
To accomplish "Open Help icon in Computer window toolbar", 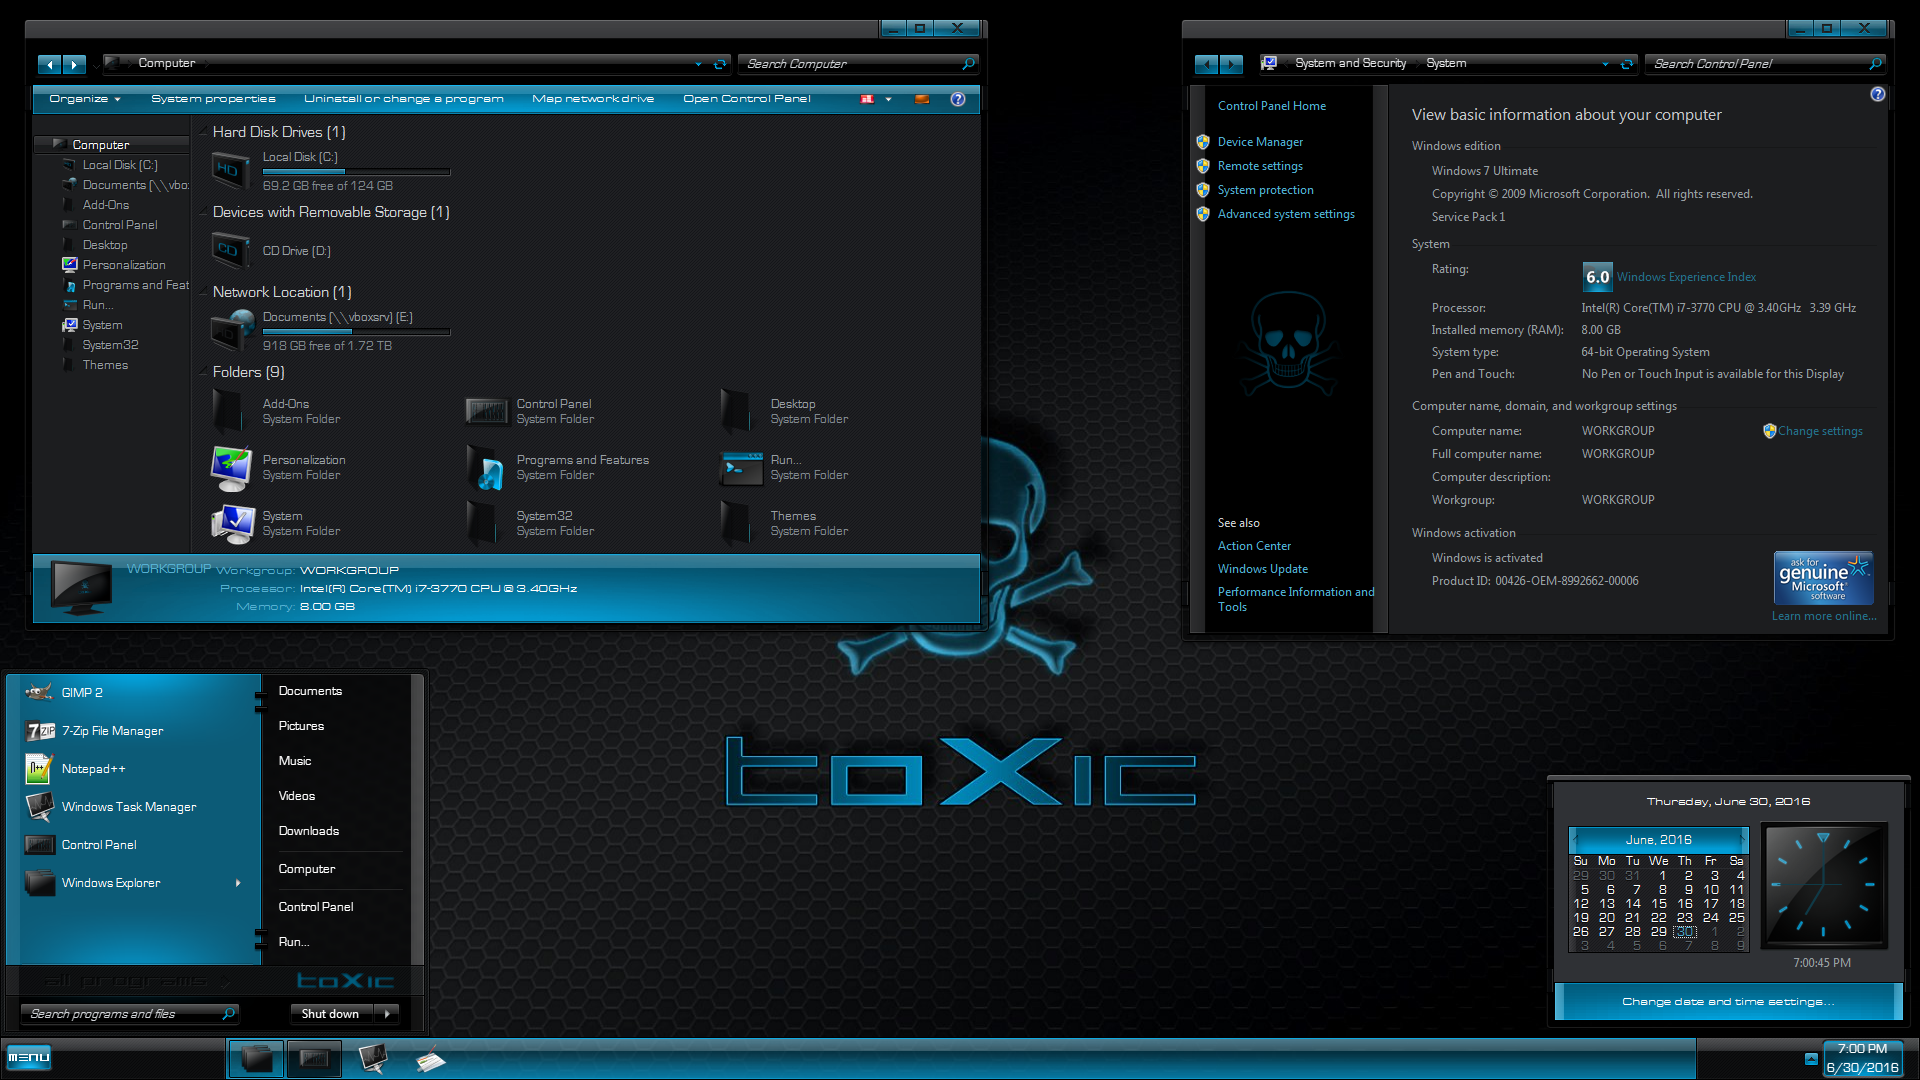I will pyautogui.click(x=958, y=99).
